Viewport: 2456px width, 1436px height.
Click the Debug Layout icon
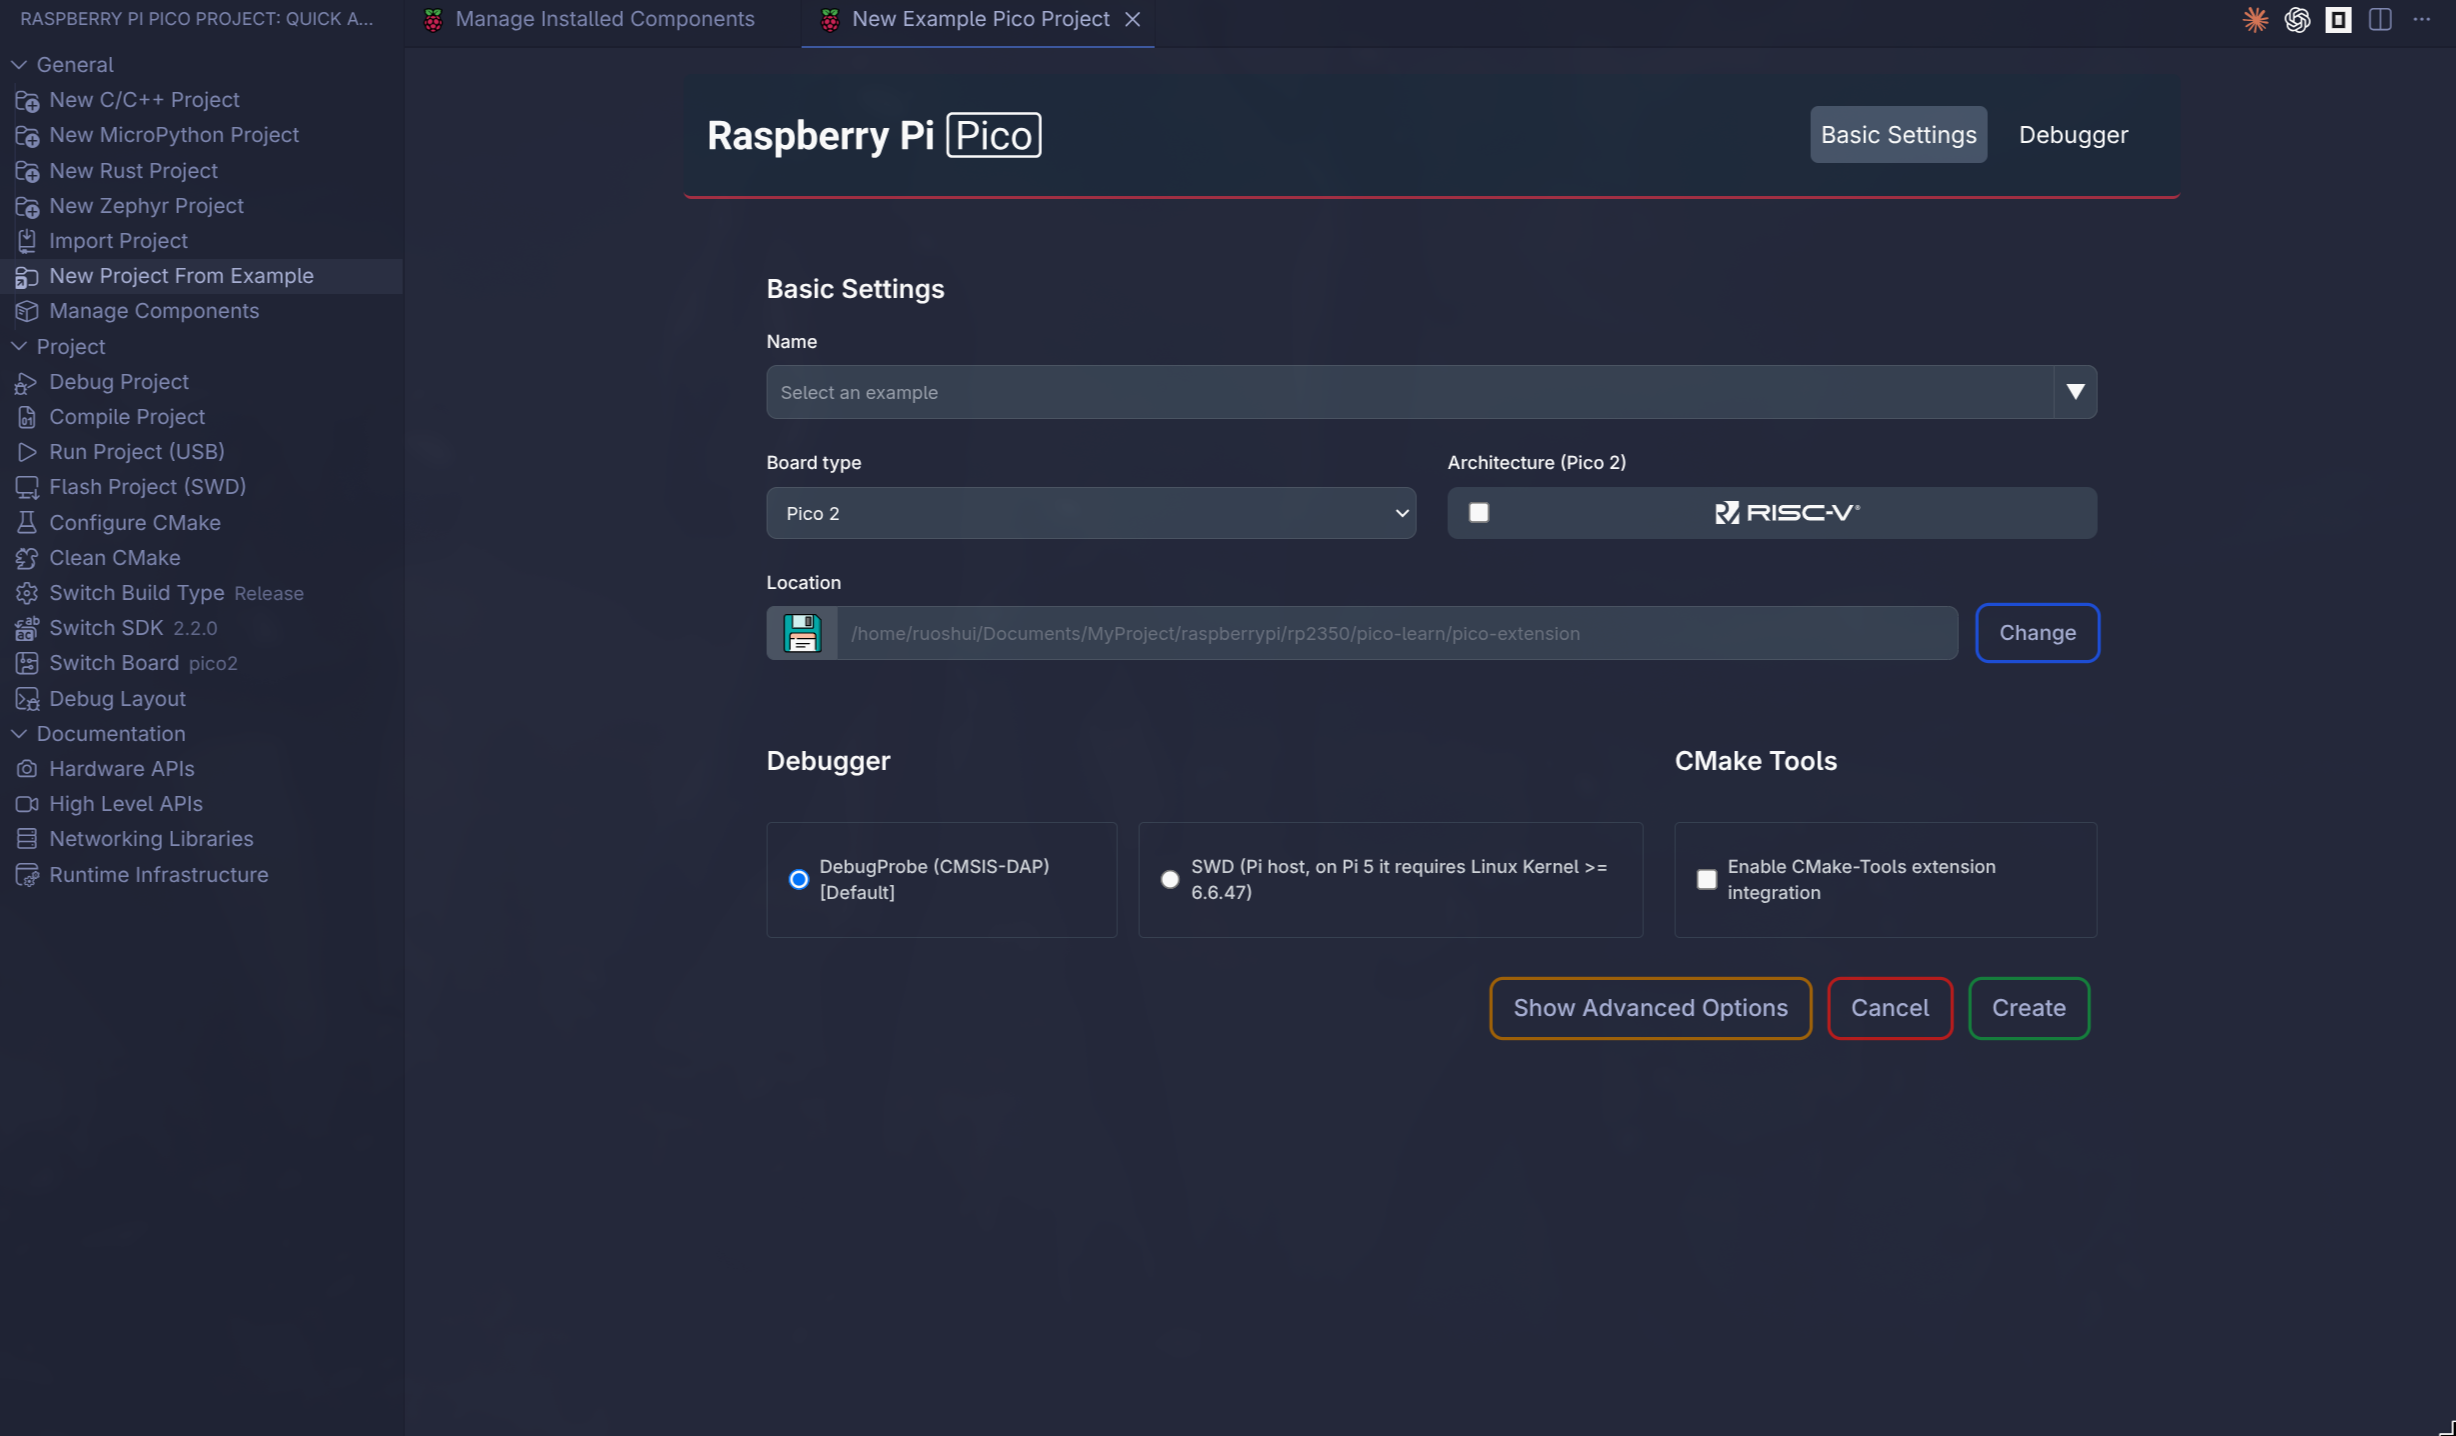tap(27, 699)
